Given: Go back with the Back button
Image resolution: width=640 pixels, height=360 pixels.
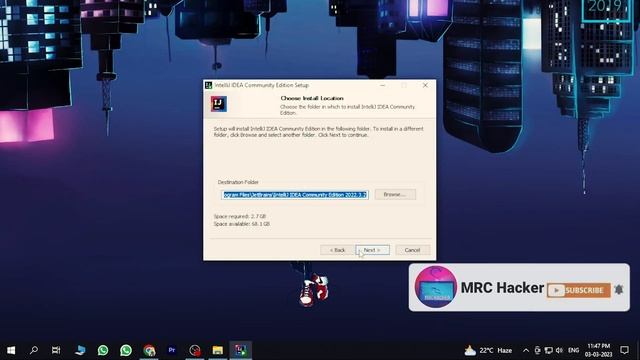Looking at the screenshot, I should (x=338, y=250).
